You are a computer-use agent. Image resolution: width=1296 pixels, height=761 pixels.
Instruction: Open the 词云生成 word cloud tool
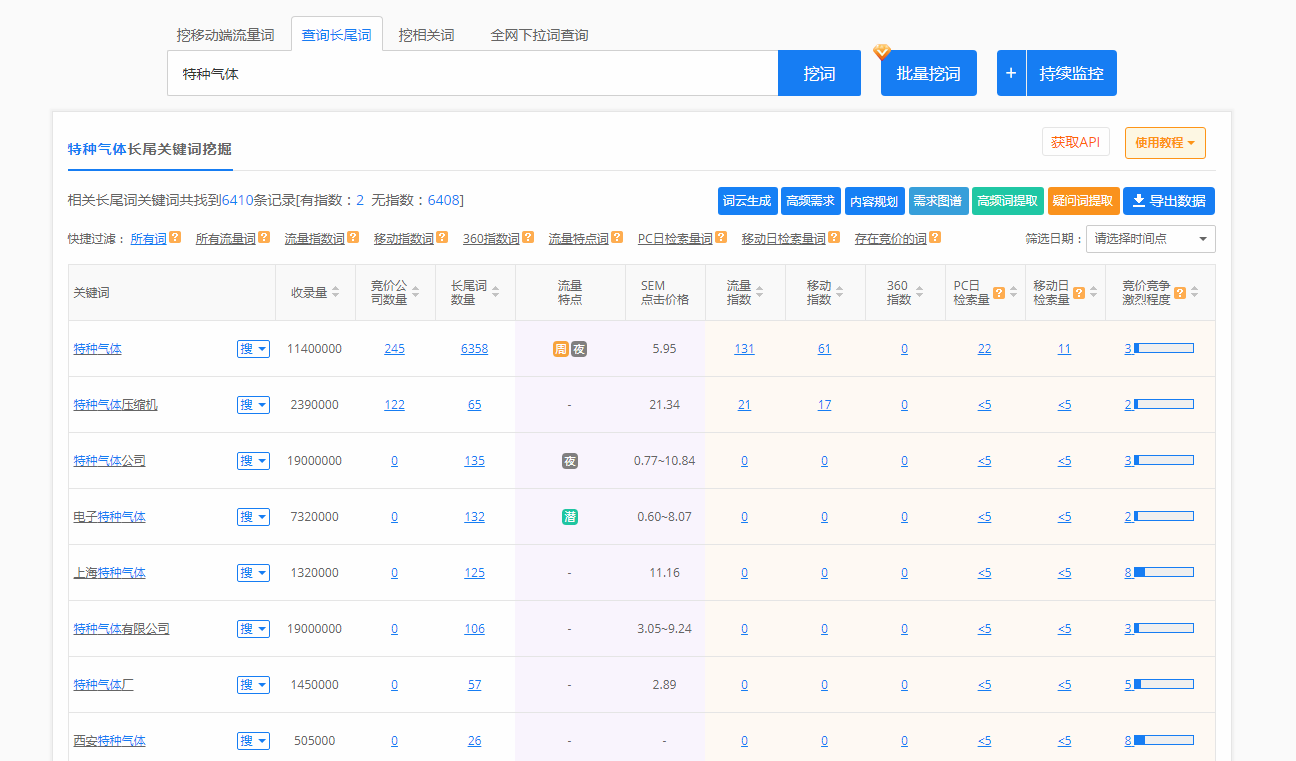(747, 200)
